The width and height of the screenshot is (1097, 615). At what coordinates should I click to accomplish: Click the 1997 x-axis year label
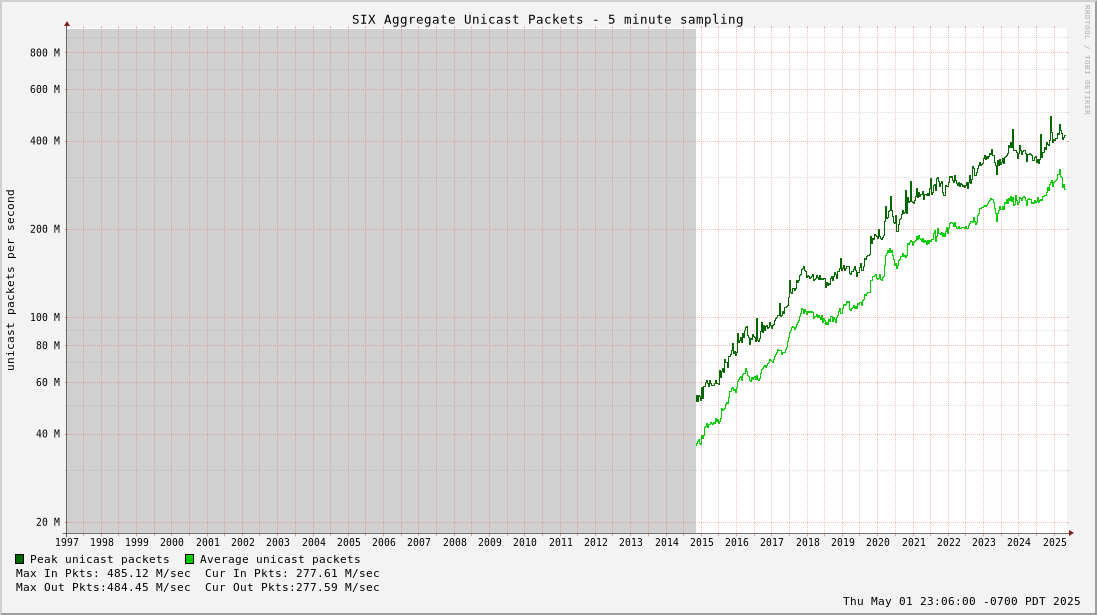pyautogui.click(x=66, y=542)
